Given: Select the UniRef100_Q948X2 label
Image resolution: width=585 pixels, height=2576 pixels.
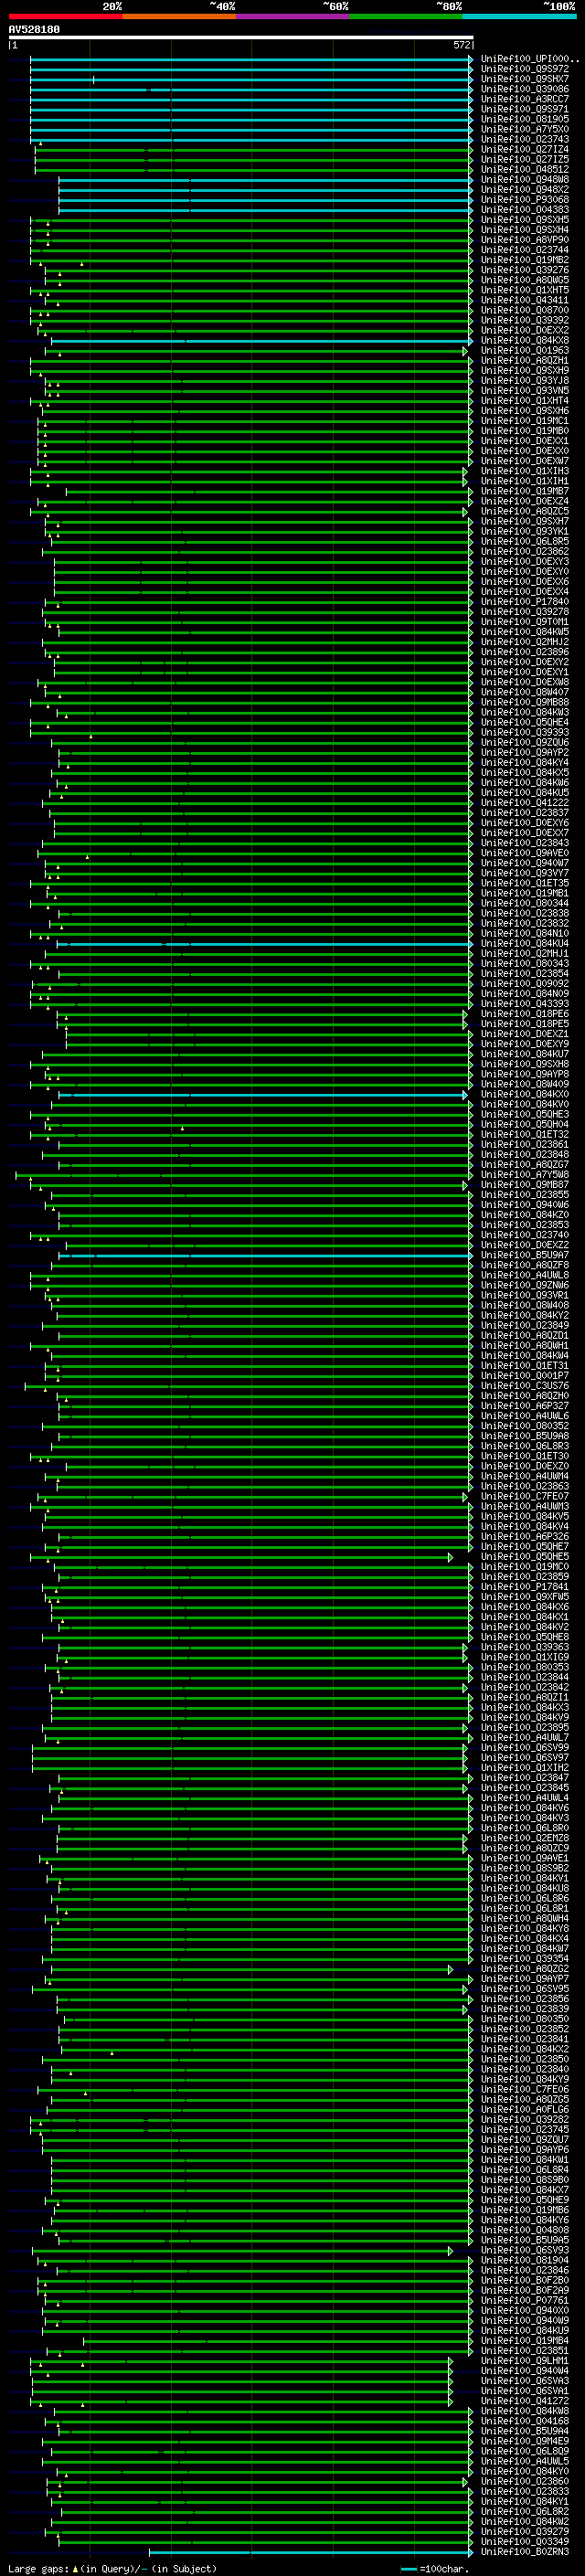Looking at the screenshot, I should pos(525,189).
